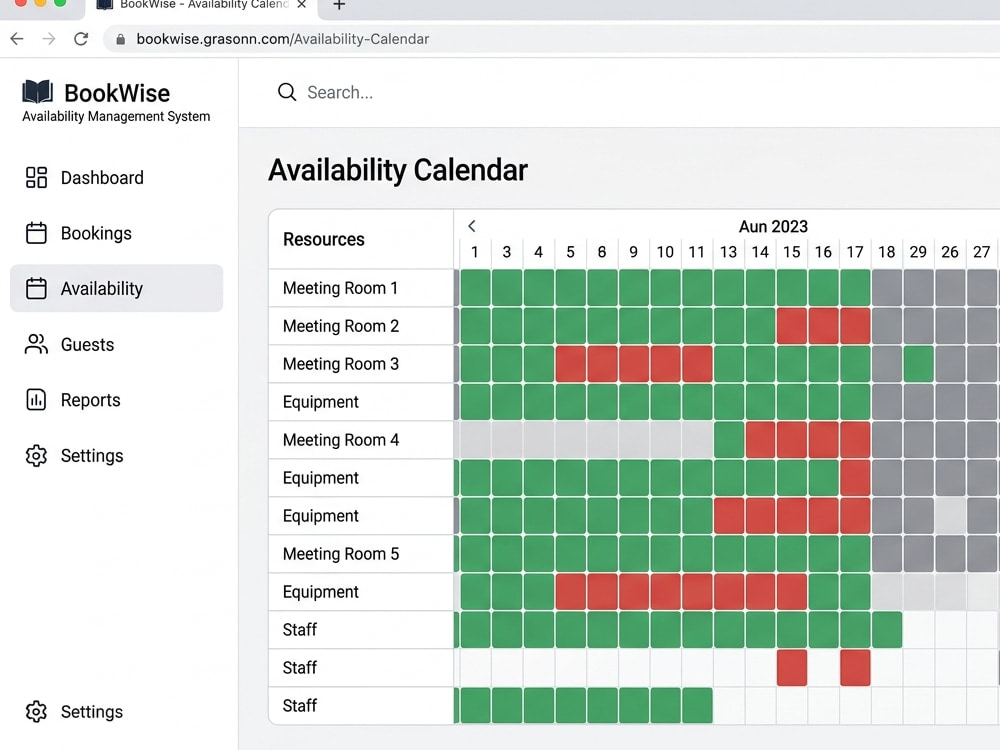Image resolution: width=1000 pixels, height=750 pixels.
Task: Select Meeting Room 3 green cell on day 29
Action: click(x=918, y=364)
